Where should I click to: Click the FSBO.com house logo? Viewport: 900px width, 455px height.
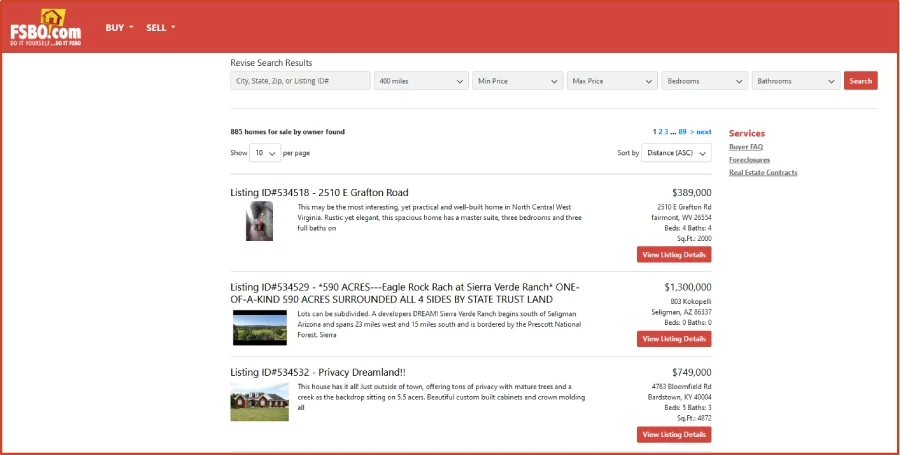coord(45,28)
